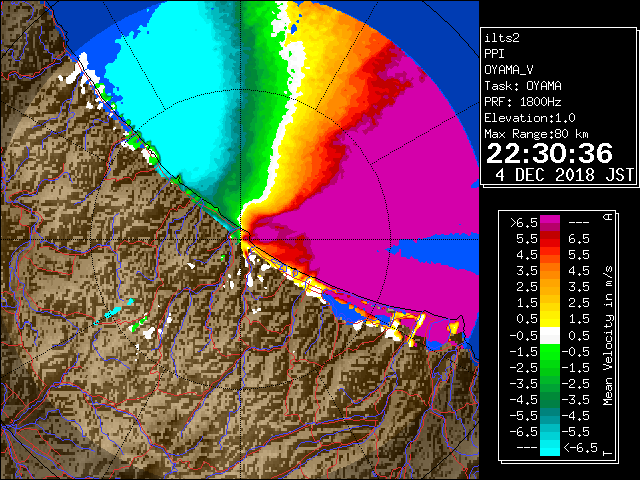Pick the bright green swatch below white band
Image resolution: width=640 pixels, height=480 pixels.
[x=550, y=352]
